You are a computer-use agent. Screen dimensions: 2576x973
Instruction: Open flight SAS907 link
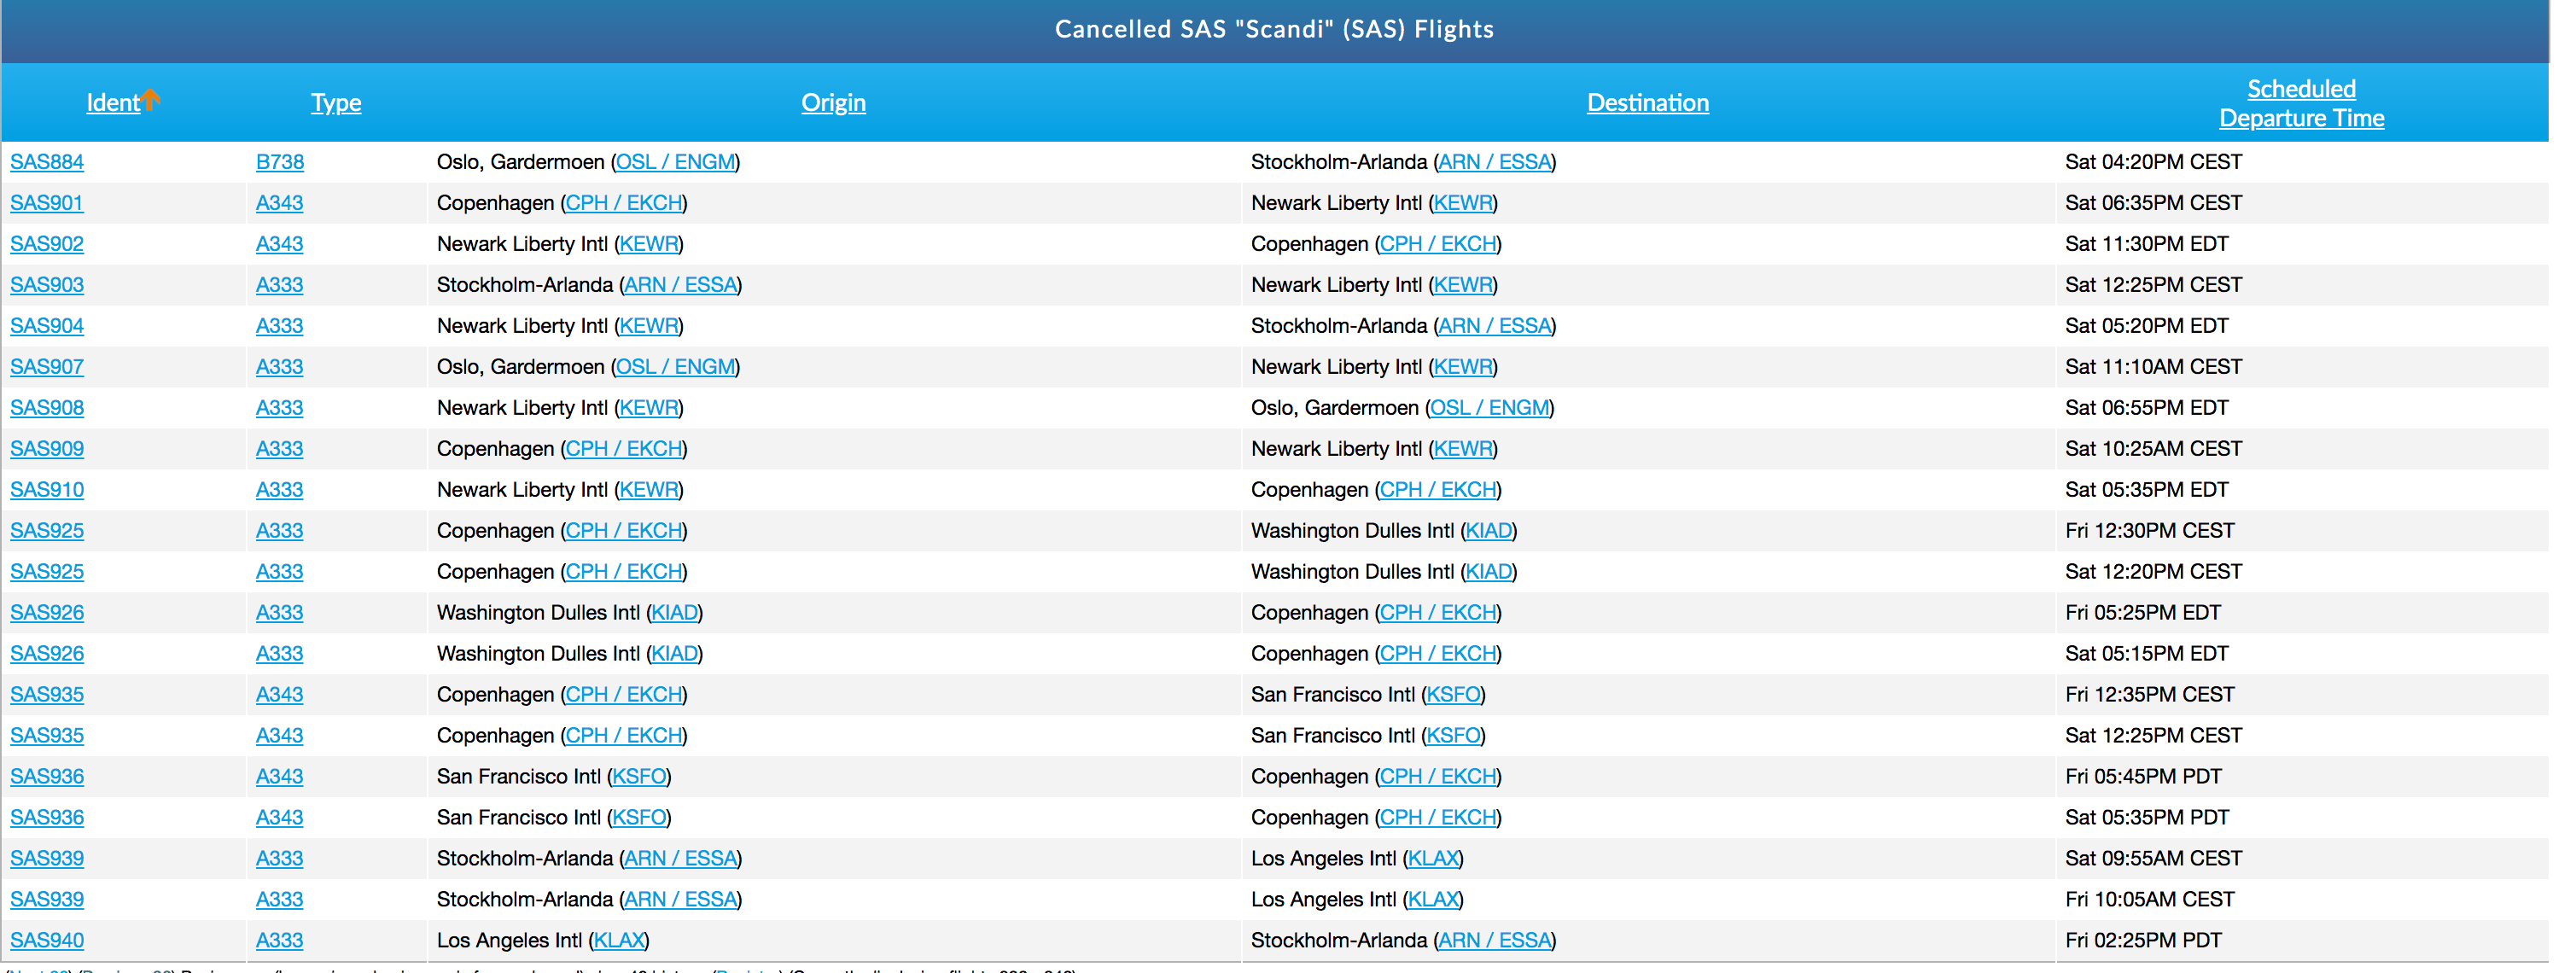(46, 367)
